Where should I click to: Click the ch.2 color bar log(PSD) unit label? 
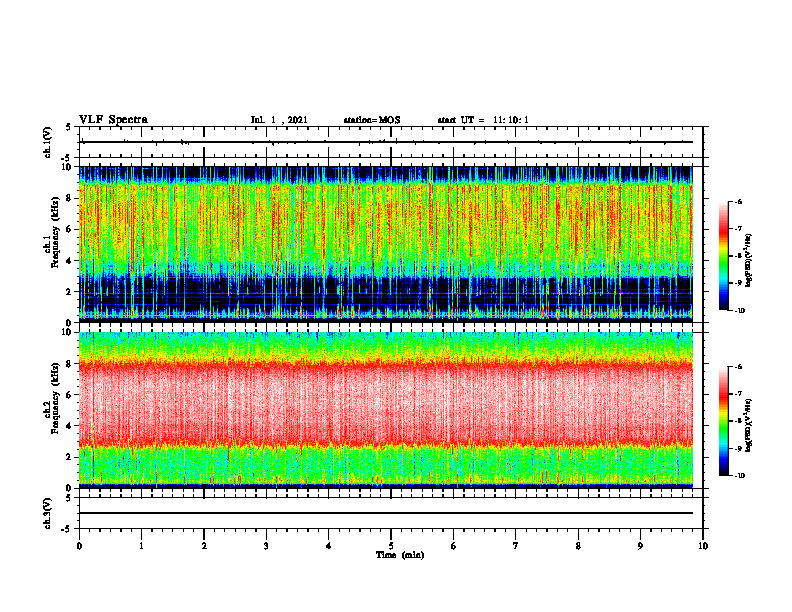[749, 425]
